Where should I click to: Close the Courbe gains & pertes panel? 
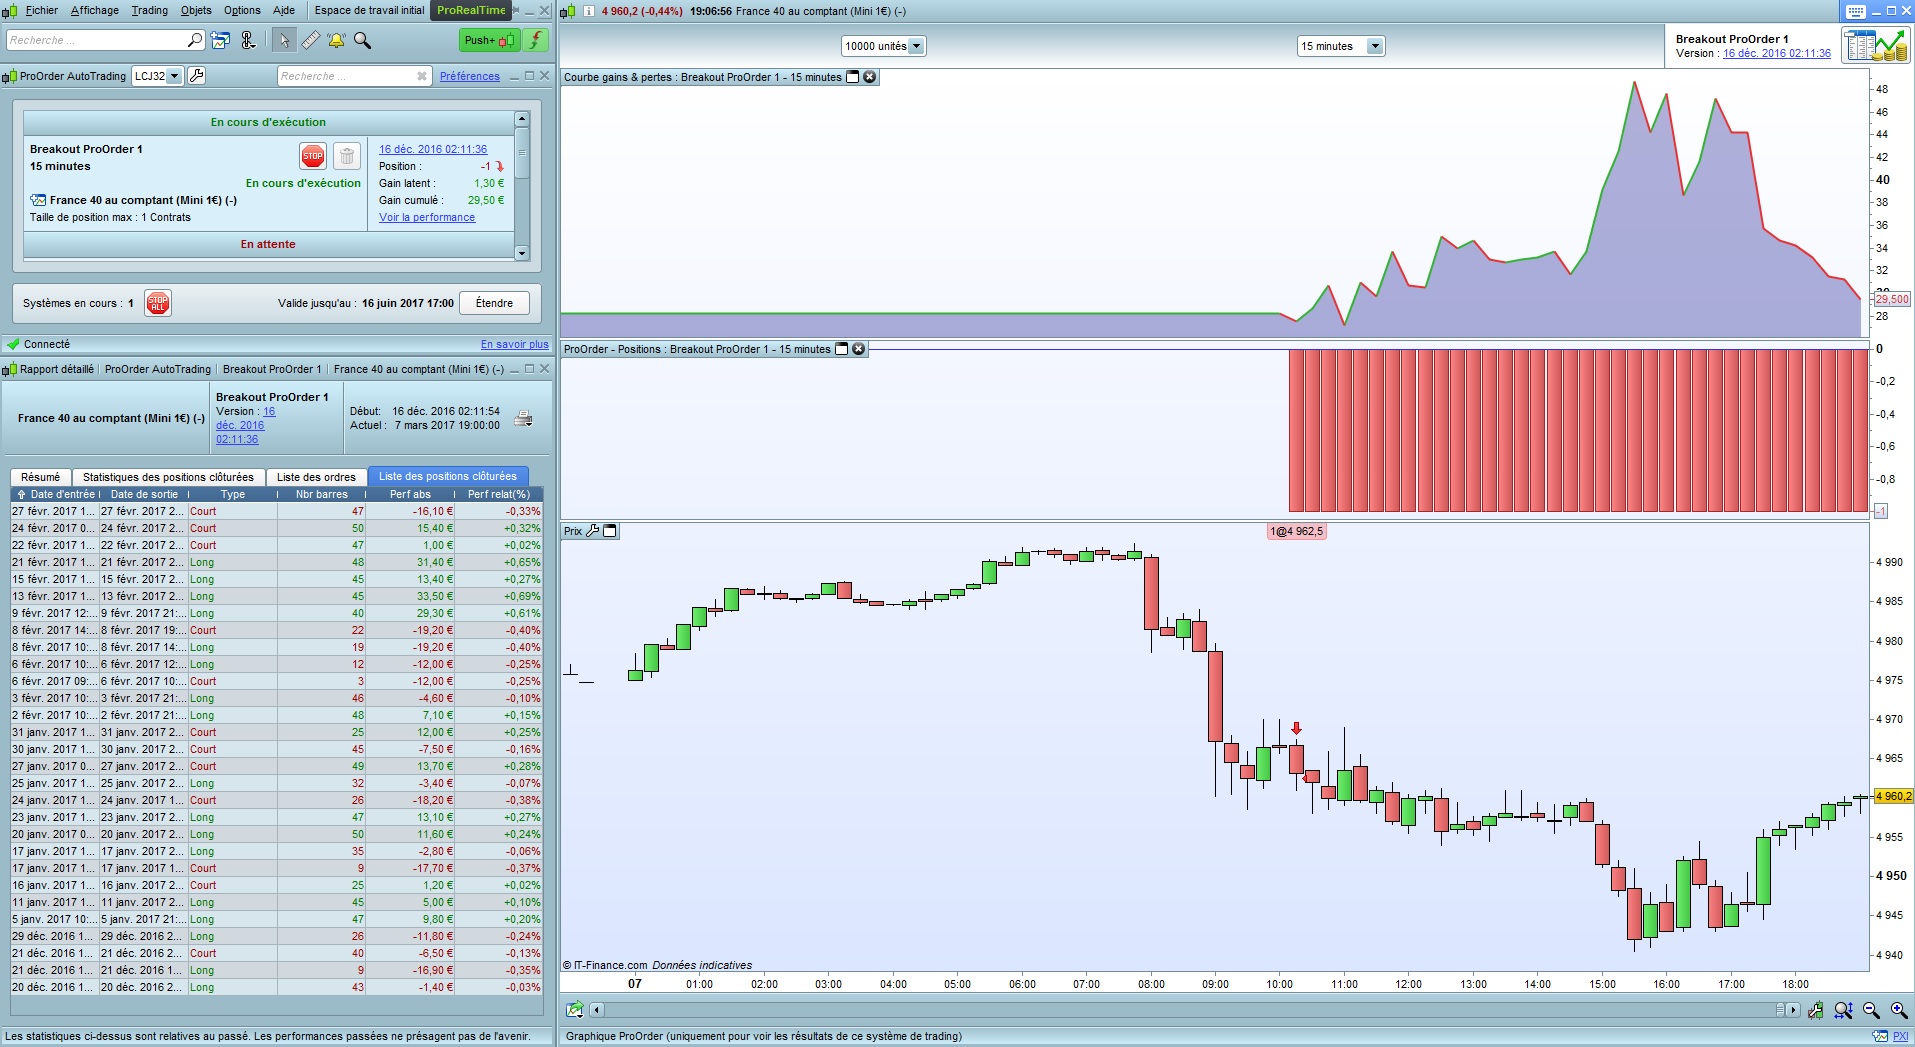tap(870, 77)
